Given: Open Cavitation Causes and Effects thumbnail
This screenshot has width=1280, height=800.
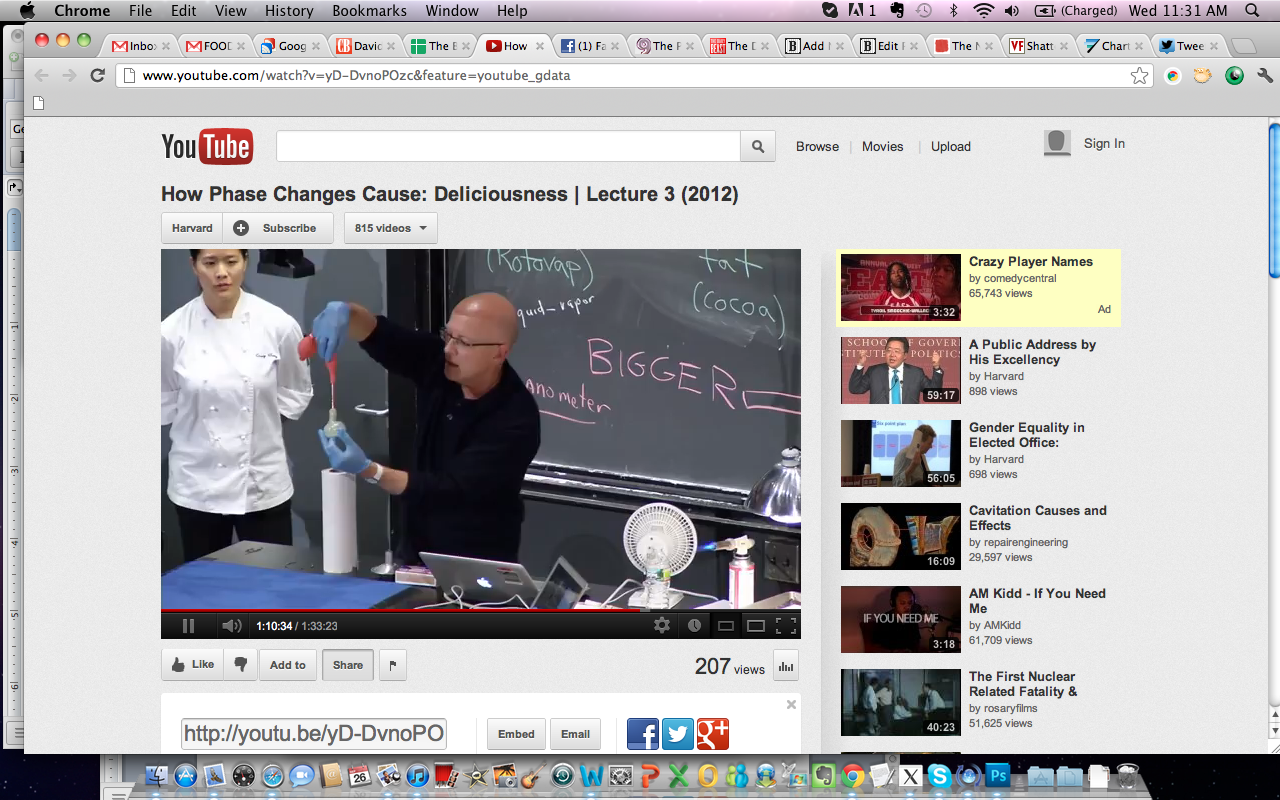Looking at the screenshot, I should [x=900, y=536].
